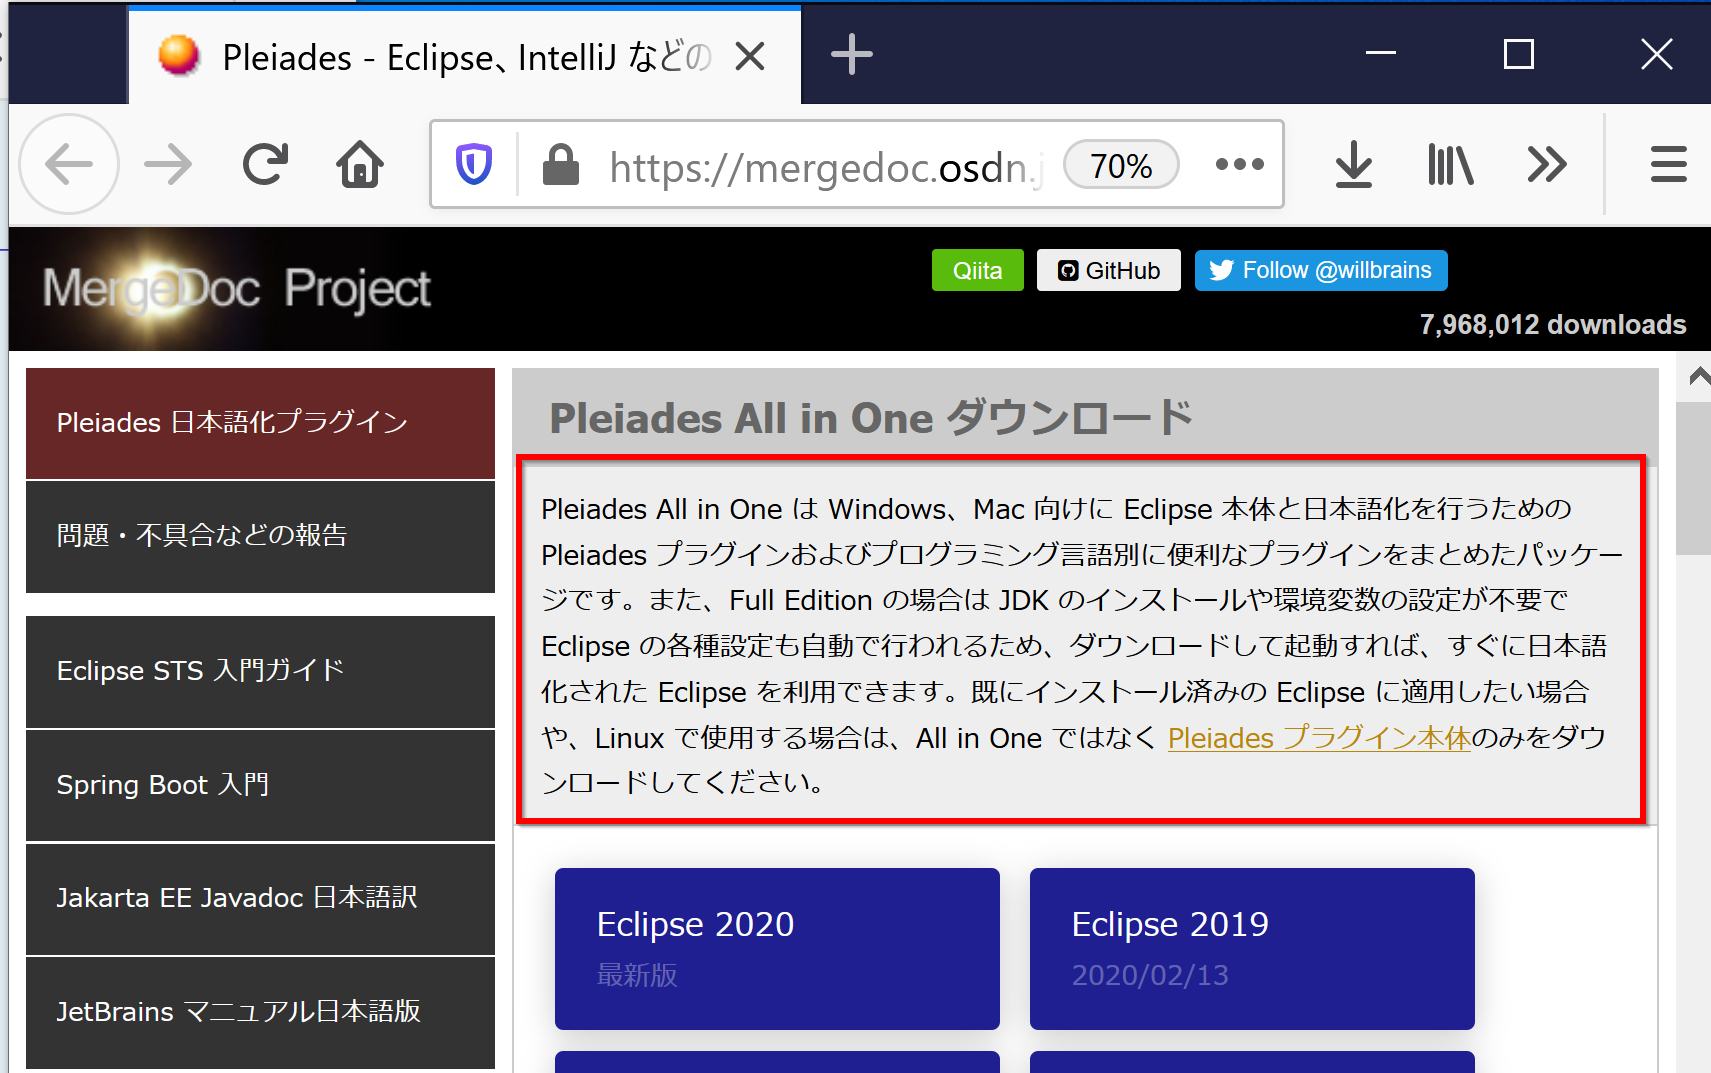
Task: Select the Eclipse 2020 download card
Action: pyautogui.click(x=777, y=948)
